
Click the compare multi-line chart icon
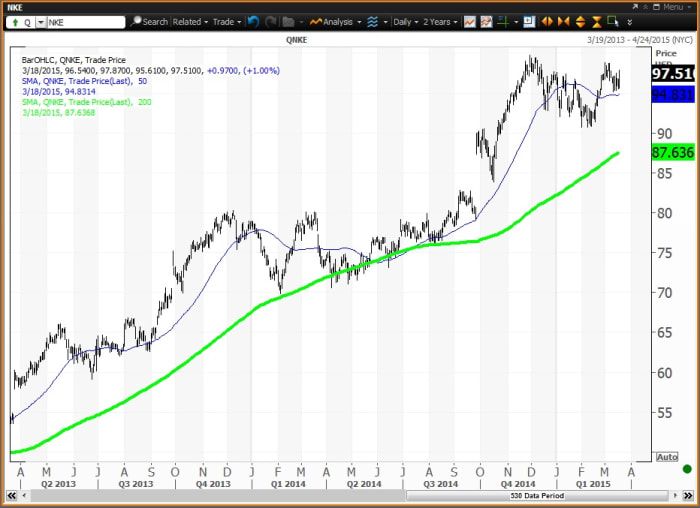pyautogui.click(x=486, y=22)
